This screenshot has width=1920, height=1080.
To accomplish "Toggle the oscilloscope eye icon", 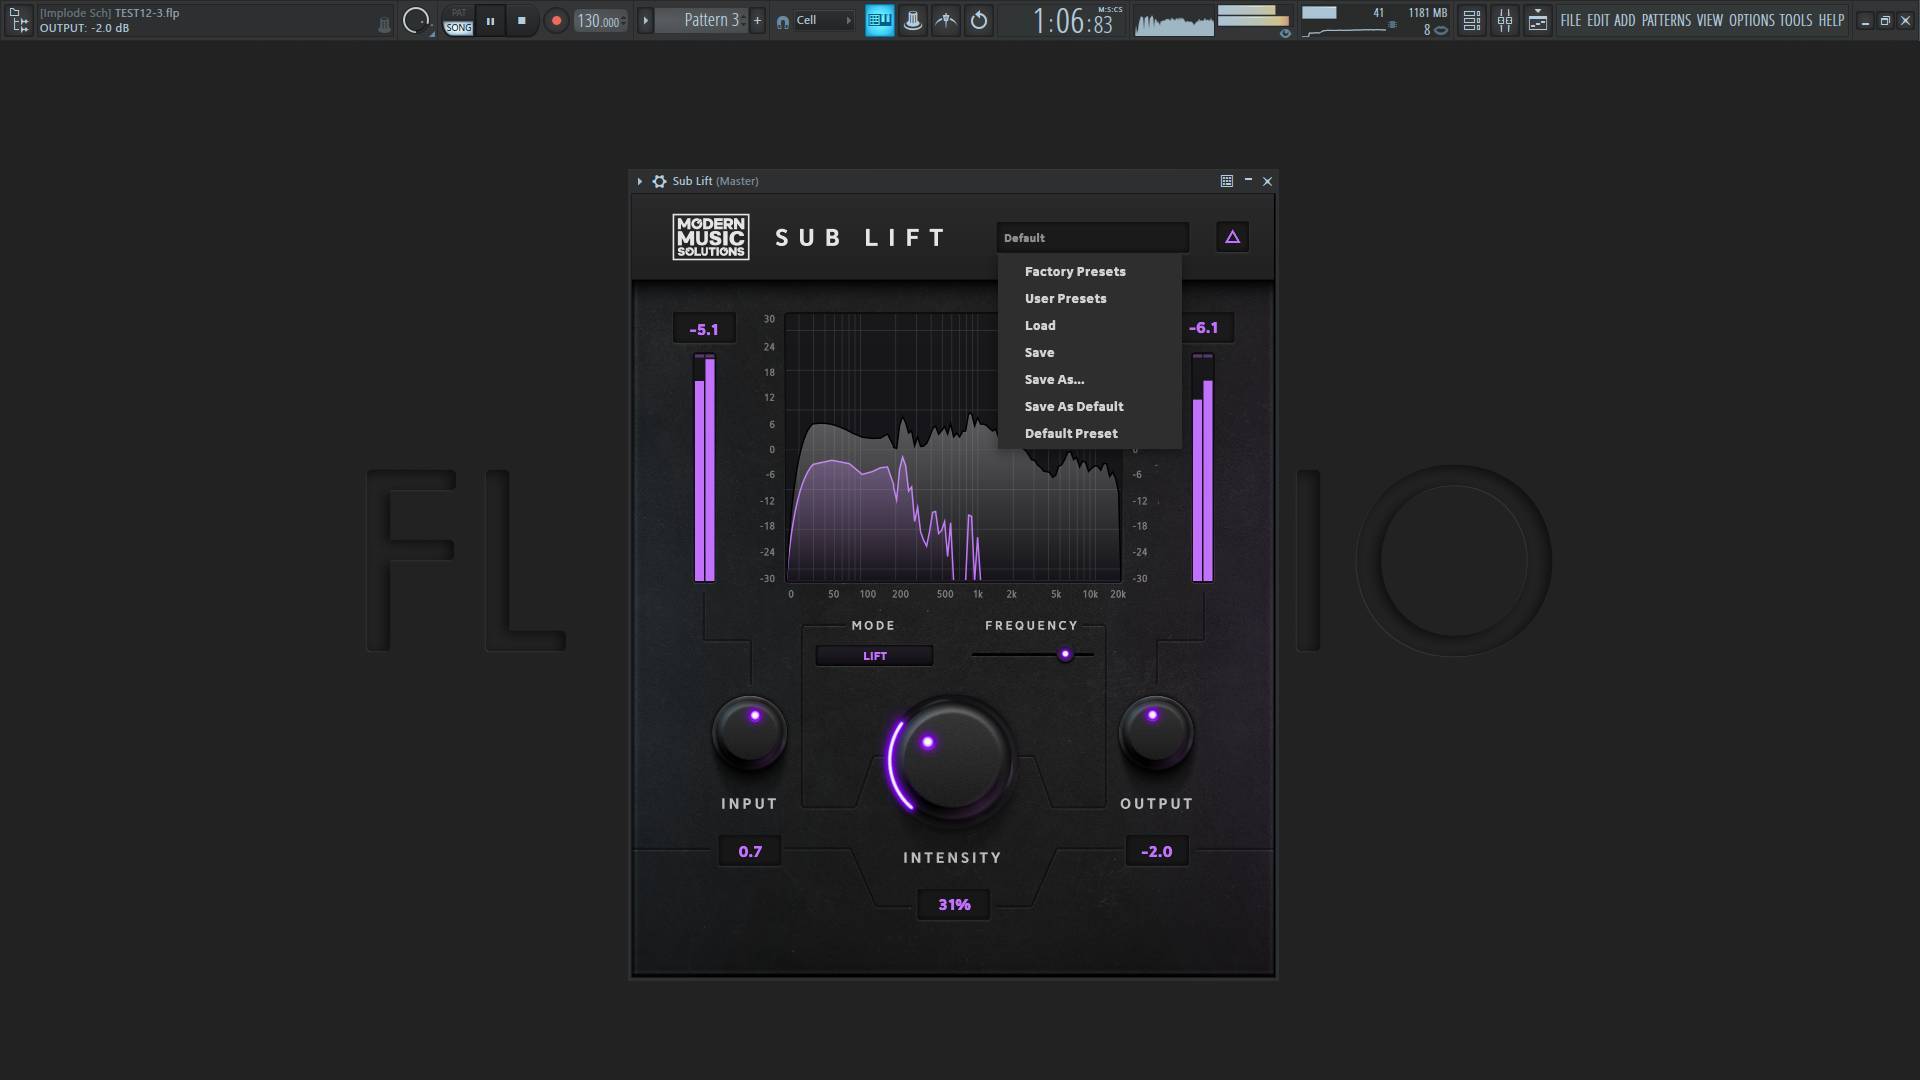I will pos(1285,32).
